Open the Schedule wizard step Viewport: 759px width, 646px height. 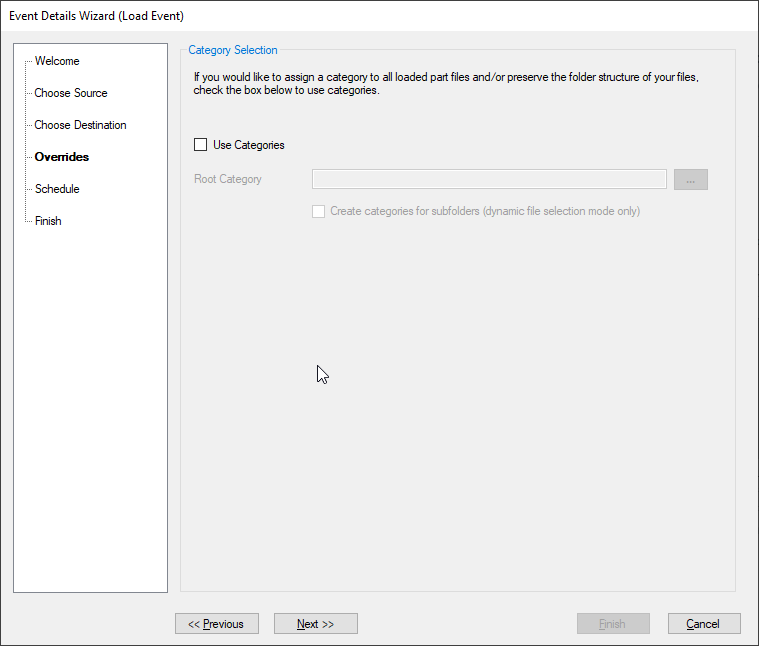(x=57, y=189)
